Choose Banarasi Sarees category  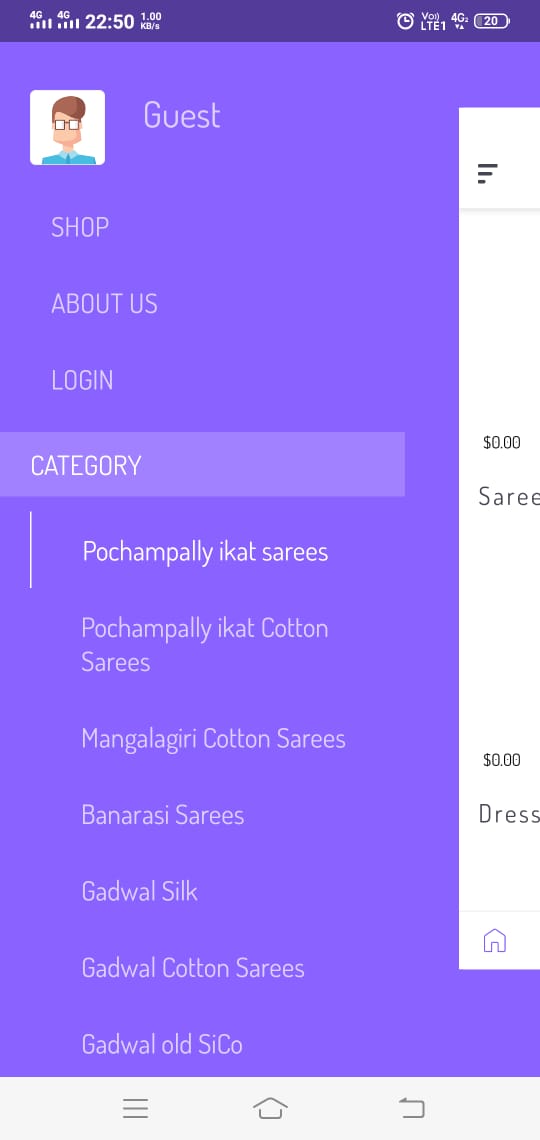click(163, 815)
